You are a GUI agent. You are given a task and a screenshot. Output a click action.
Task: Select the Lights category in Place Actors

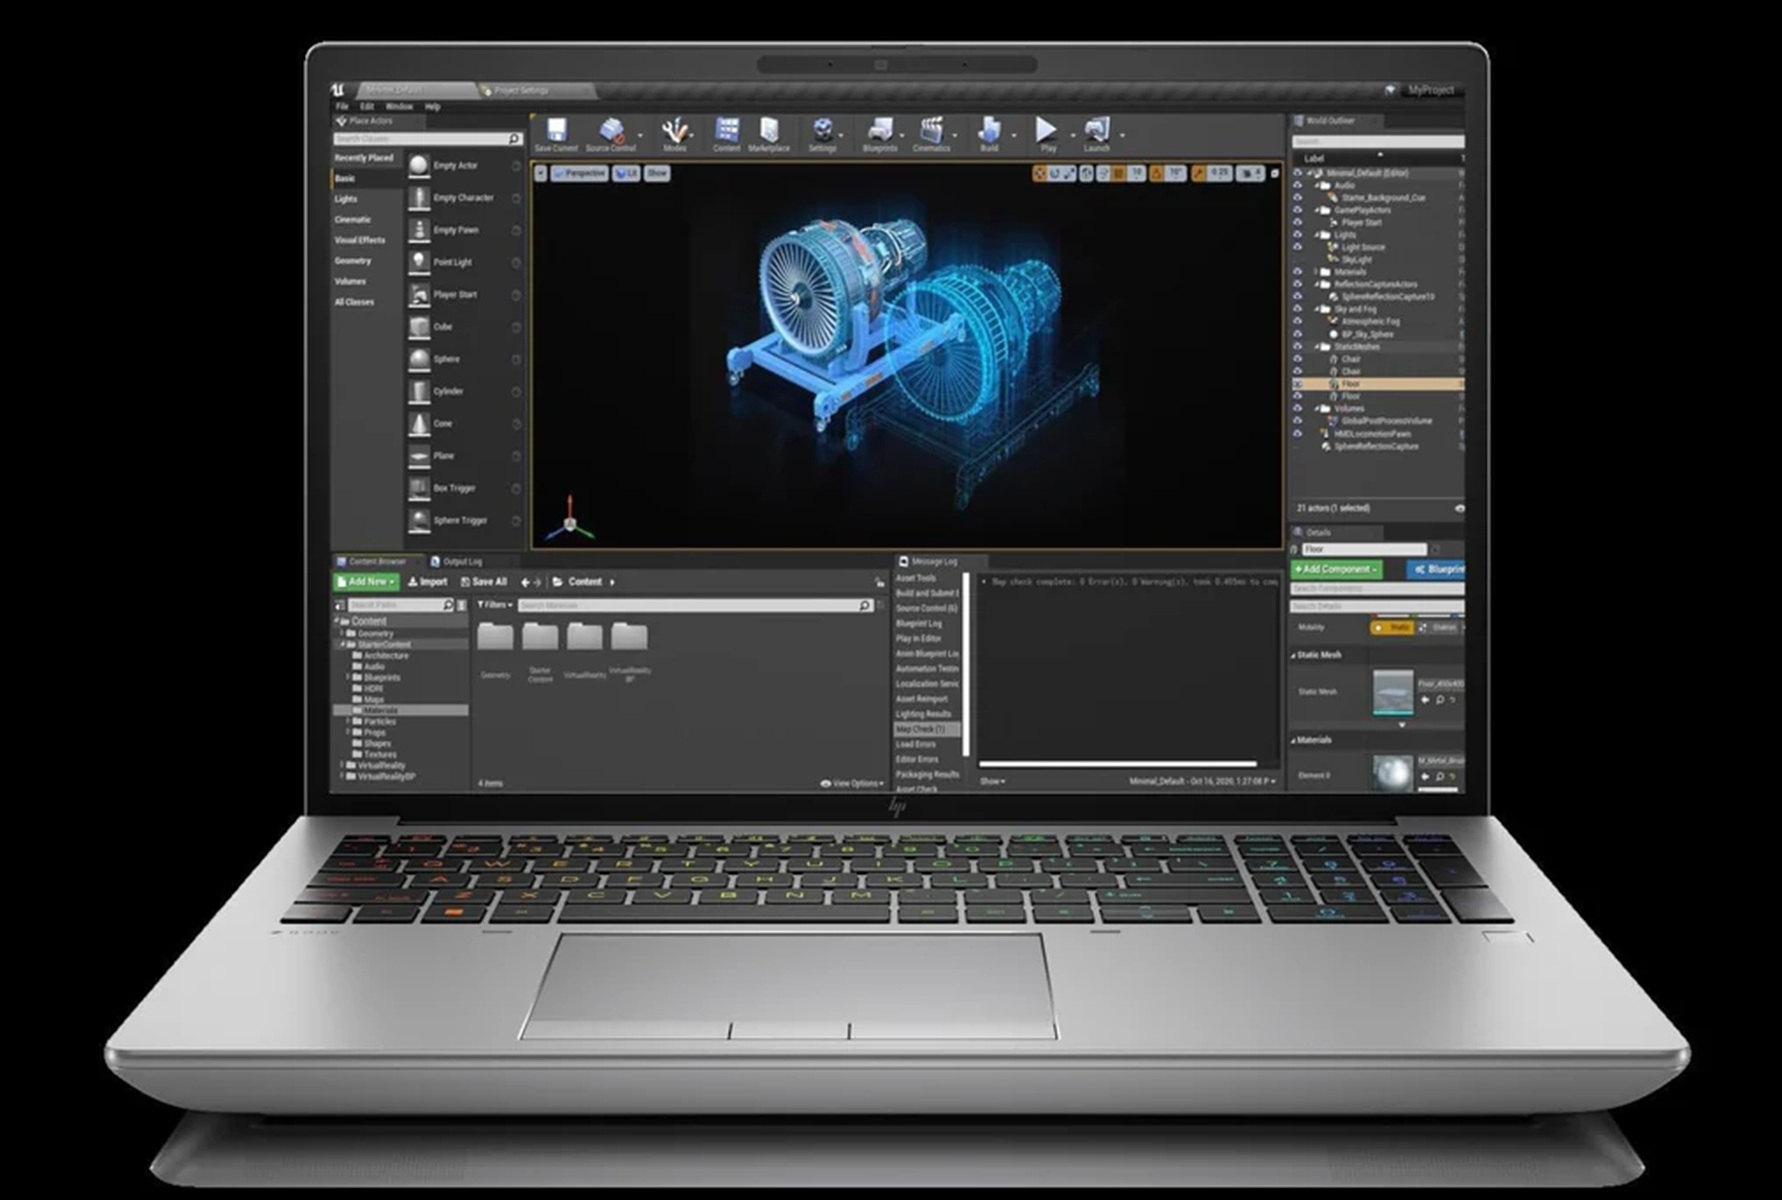pos(346,199)
